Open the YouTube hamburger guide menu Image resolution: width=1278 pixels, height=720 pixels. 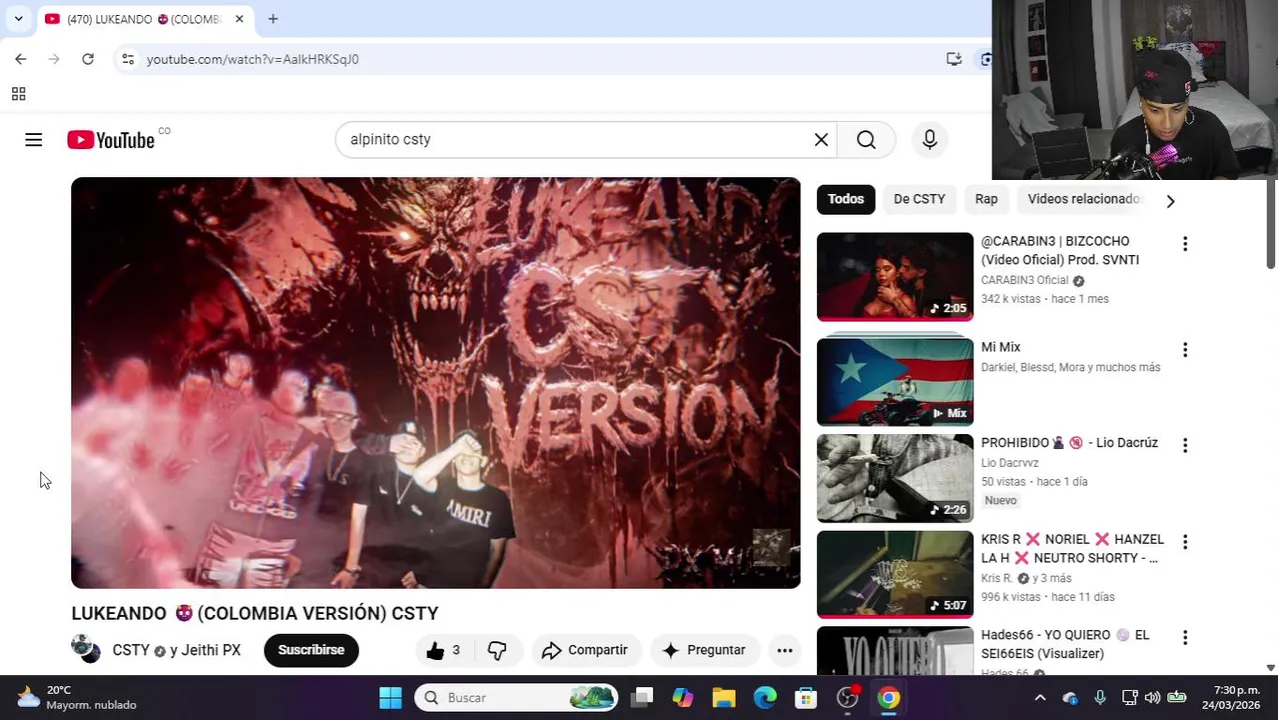point(33,140)
